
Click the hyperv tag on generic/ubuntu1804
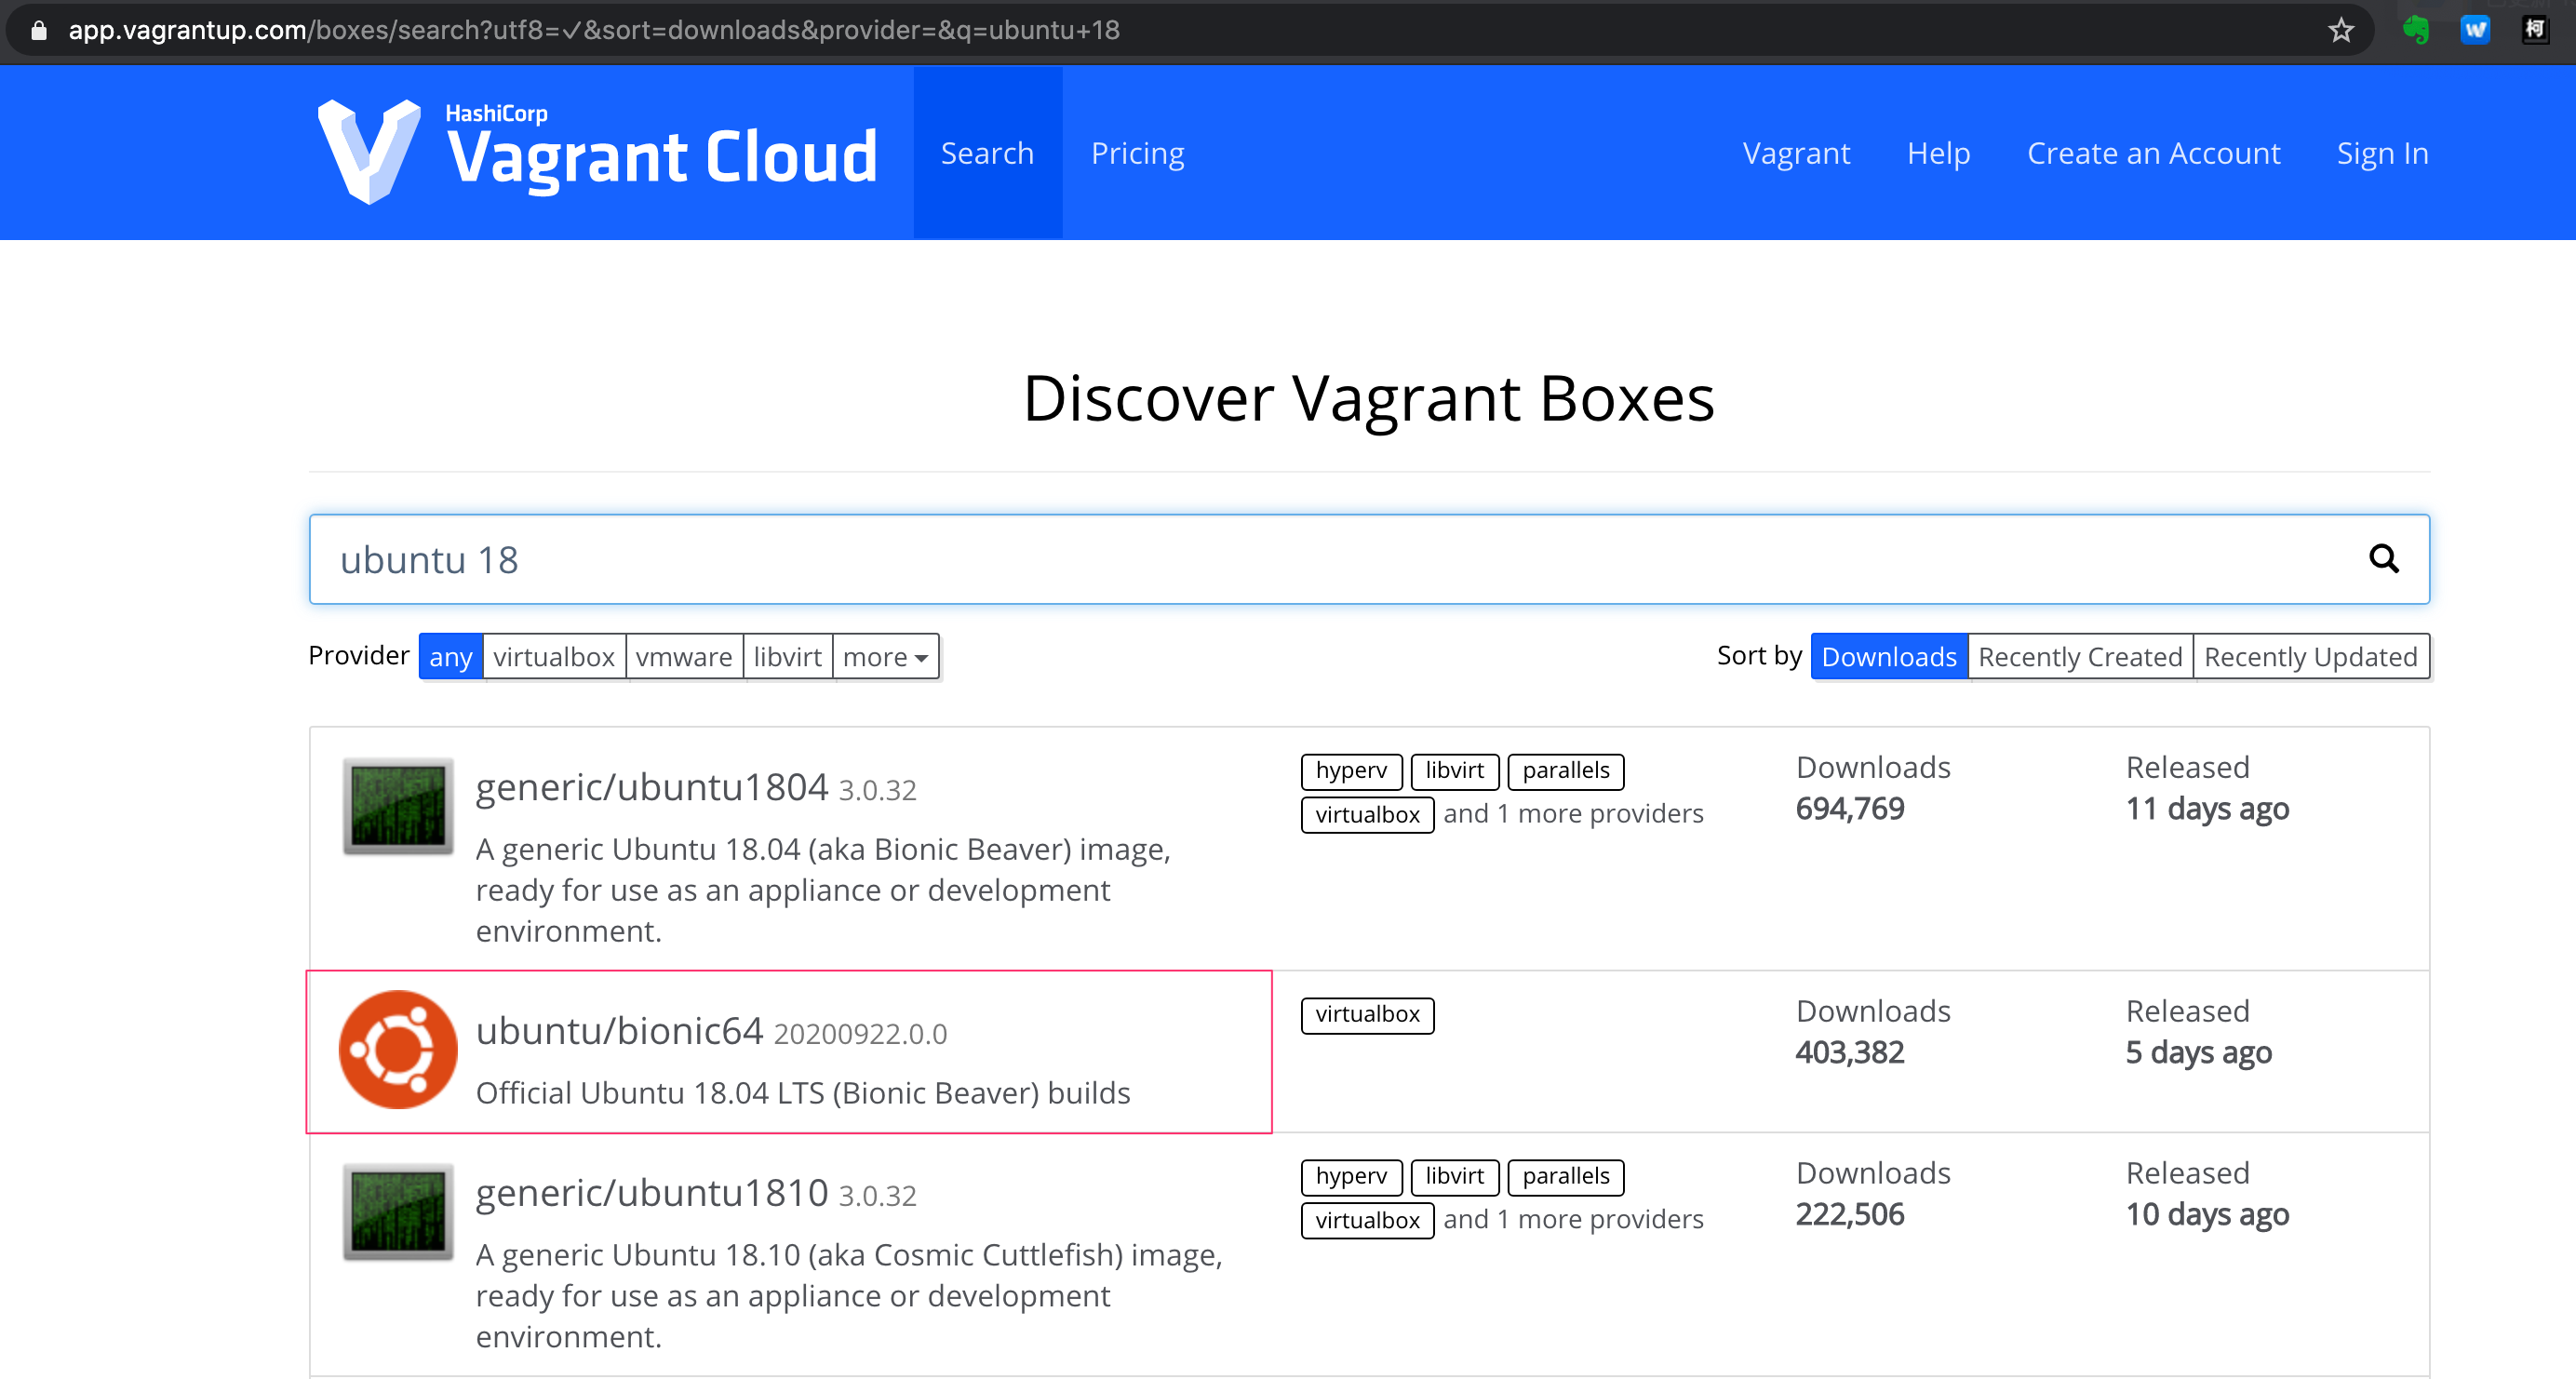1351,771
